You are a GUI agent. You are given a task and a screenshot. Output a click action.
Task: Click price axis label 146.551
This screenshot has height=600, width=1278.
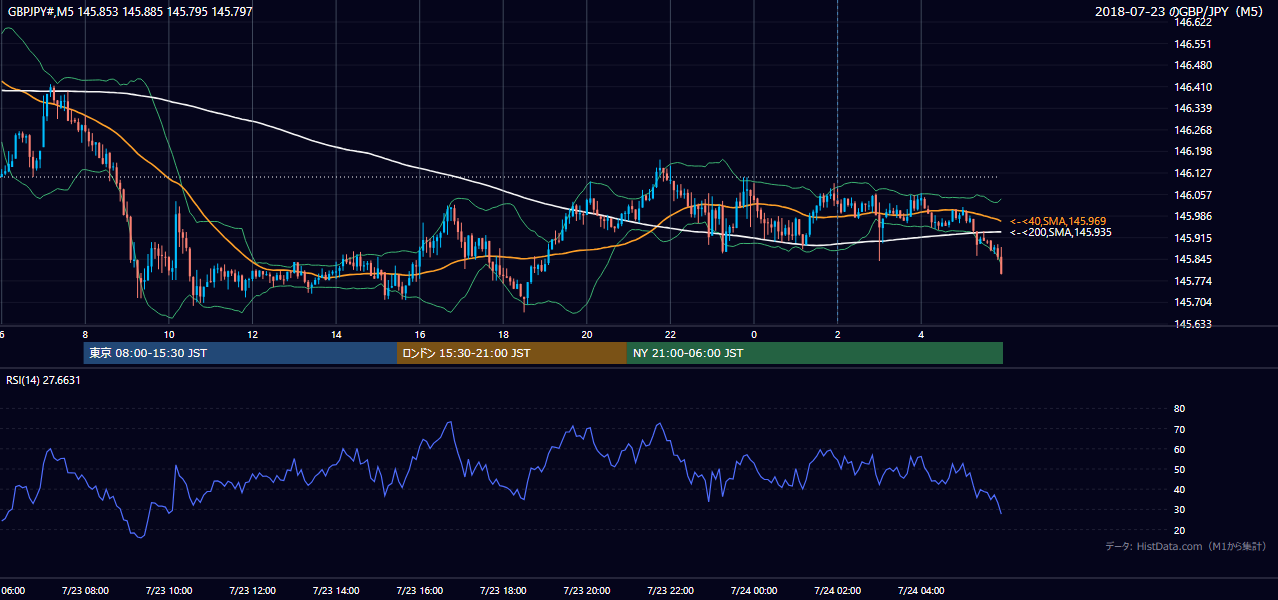pyautogui.click(x=1194, y=44)
